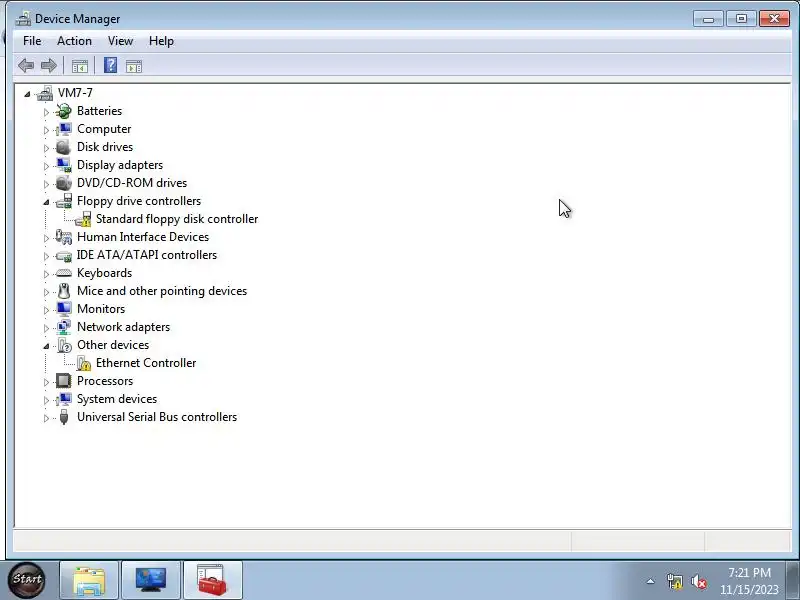Click the Show/Hide Action Pane toolbar icon
Viewport: 800px width, 600px height.
click(x=134, y=66)
